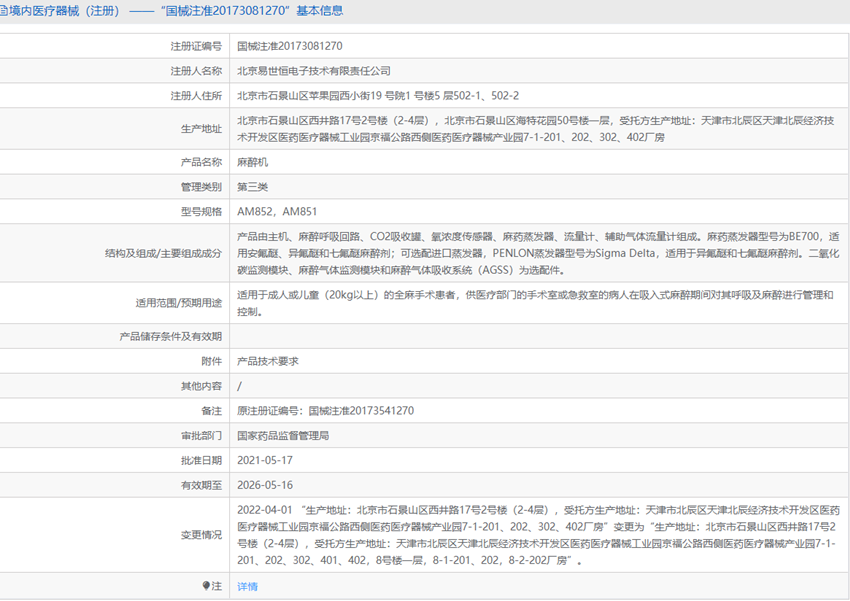Image resolution: width=850 pixels, height=601 pixels.
Task: Click the 产品储存条件及有效期 row label
Action: [170, 336]
